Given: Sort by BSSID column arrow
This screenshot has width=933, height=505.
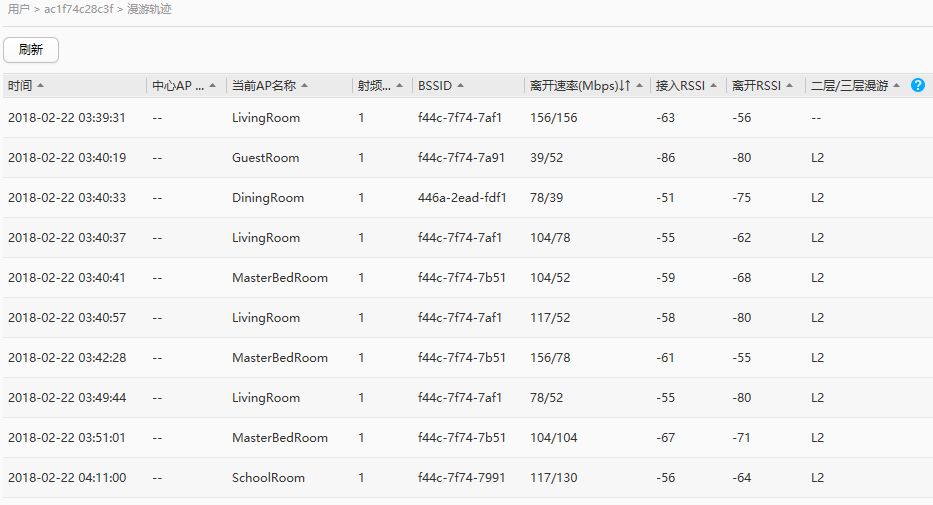Looking at the screenshot, I should point(460,86).
